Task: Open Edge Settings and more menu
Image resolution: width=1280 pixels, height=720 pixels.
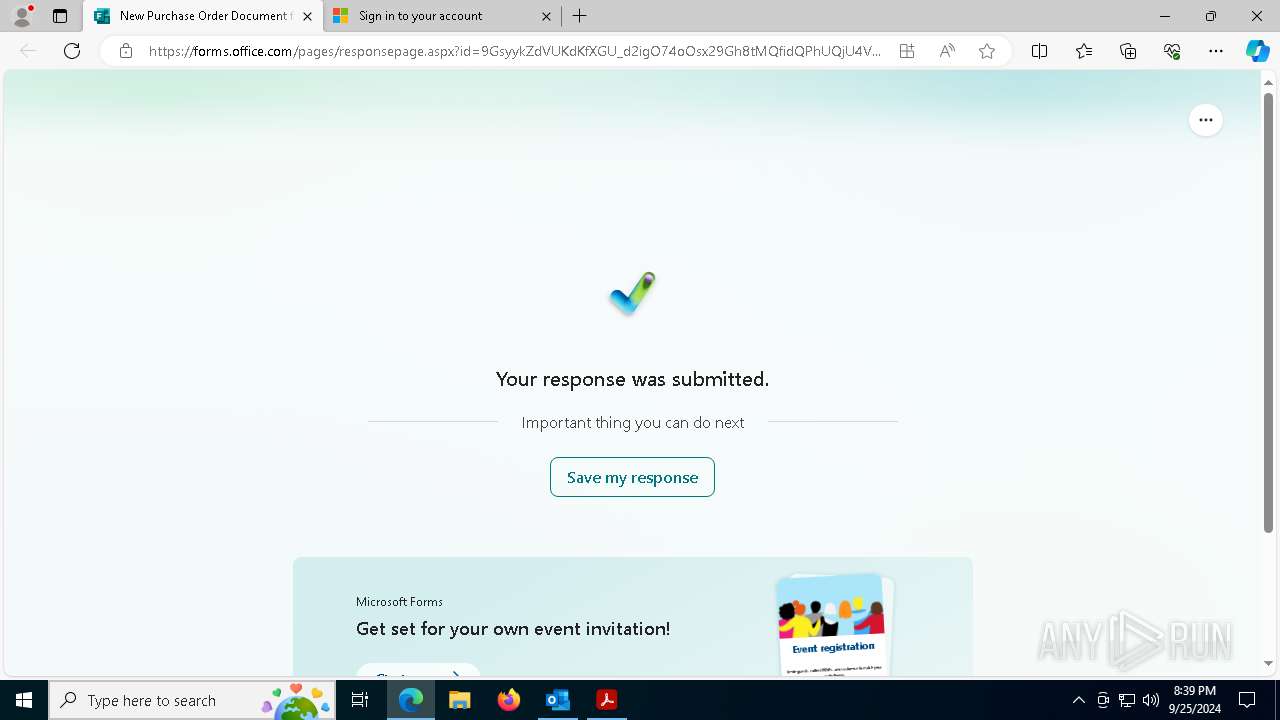Action: [1216, 51]
